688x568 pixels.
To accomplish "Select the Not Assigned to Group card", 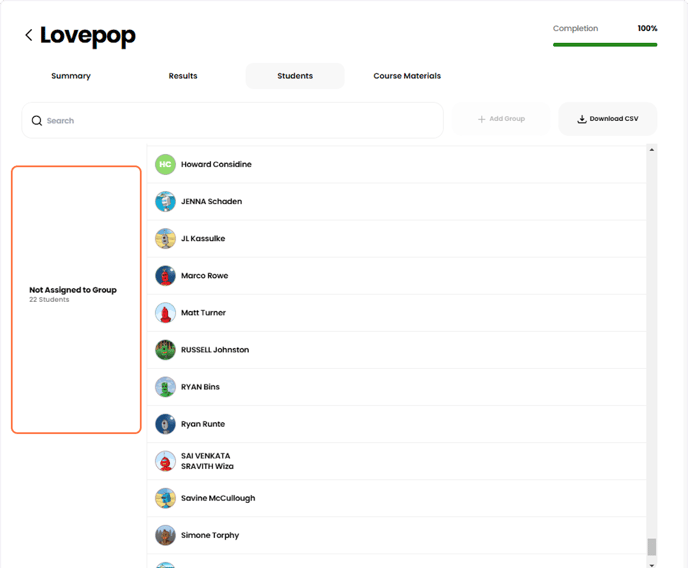I will point(76,299).
